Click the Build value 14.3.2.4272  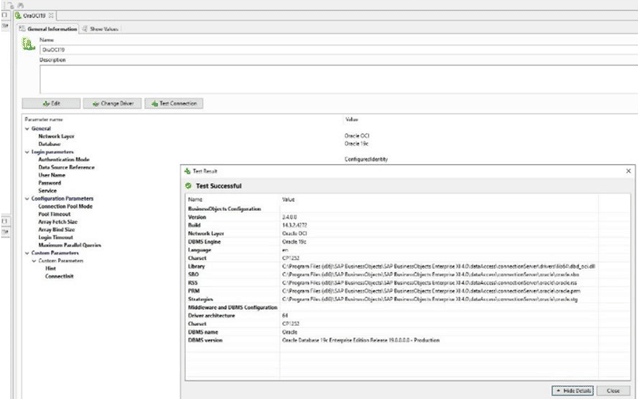coord(294,225)
